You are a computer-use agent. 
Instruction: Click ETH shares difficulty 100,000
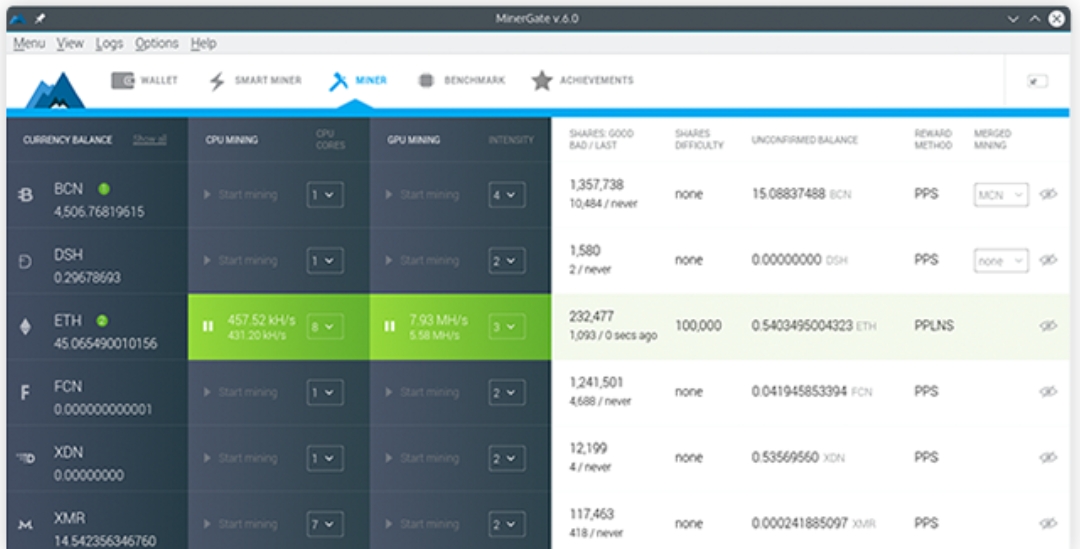click(698, 326)
